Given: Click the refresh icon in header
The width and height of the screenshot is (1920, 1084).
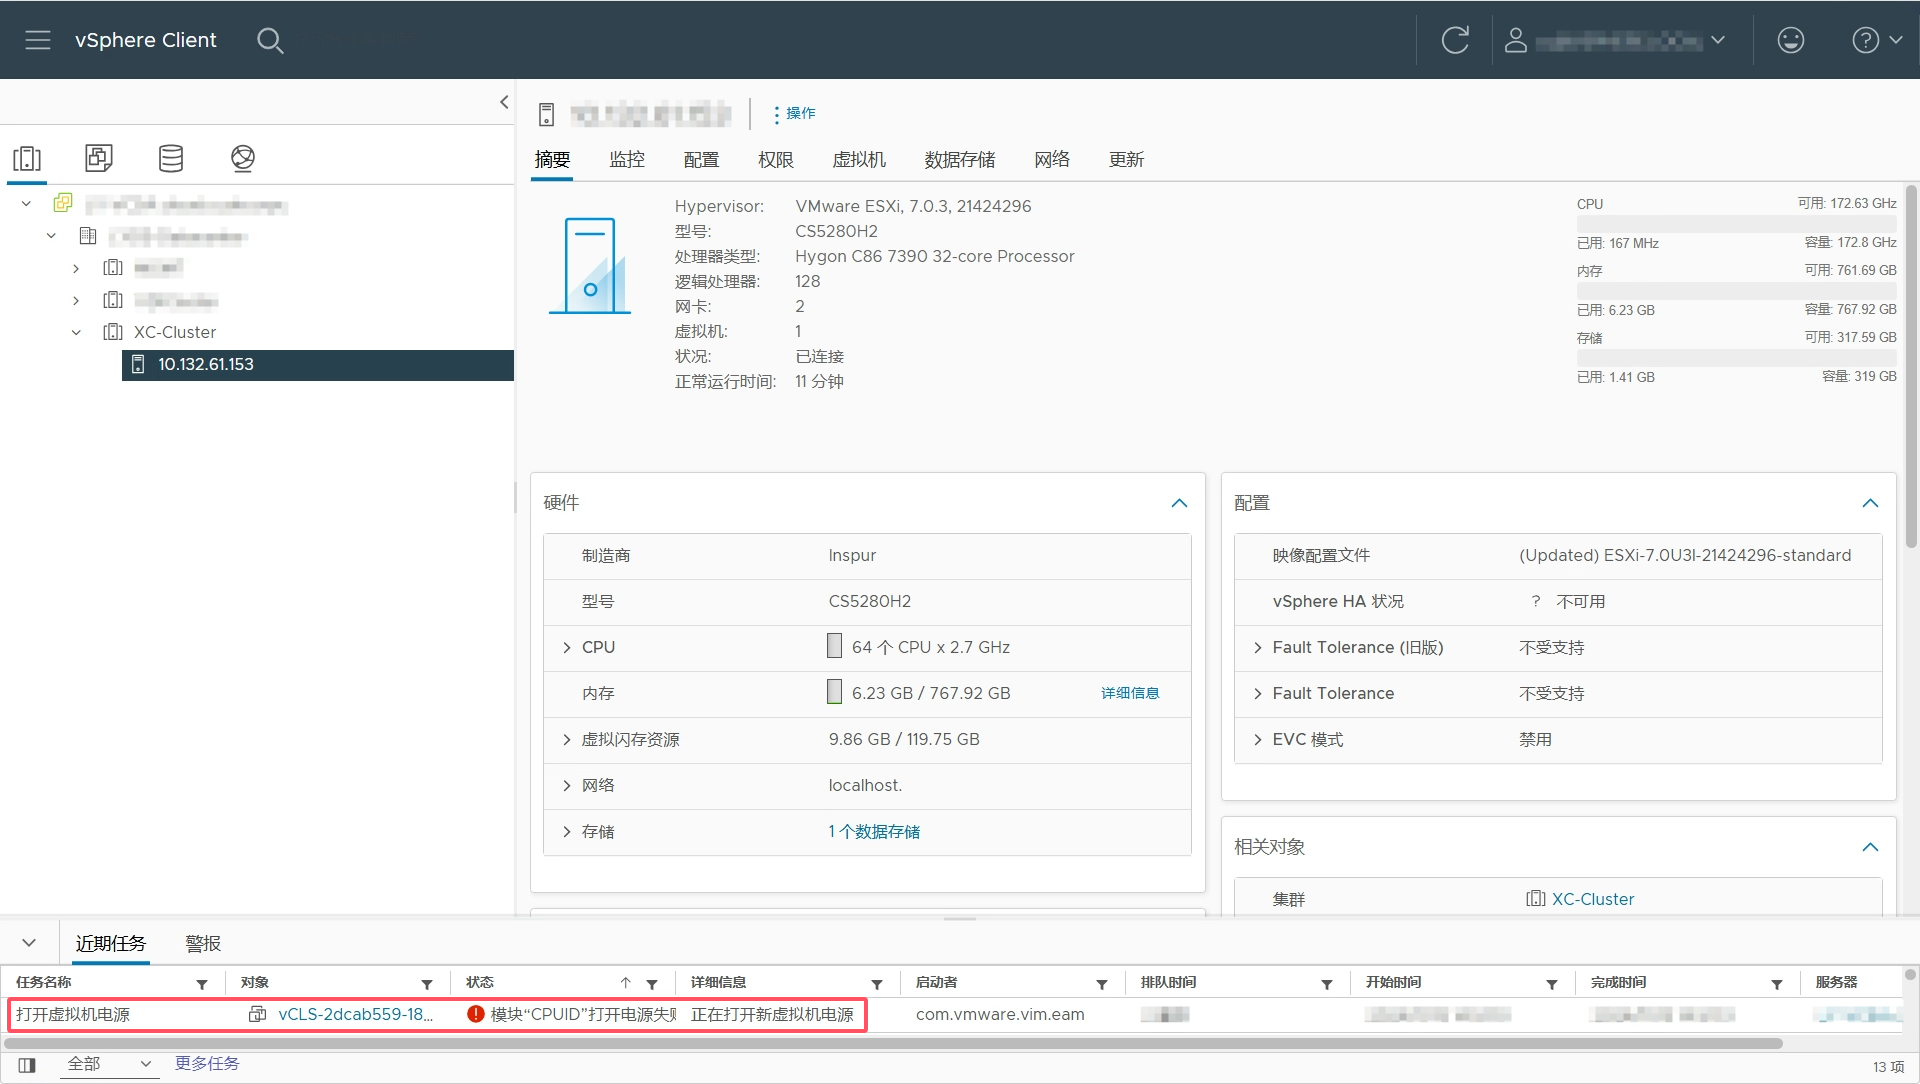Looking at the screenshot, I should [1455, 40].
